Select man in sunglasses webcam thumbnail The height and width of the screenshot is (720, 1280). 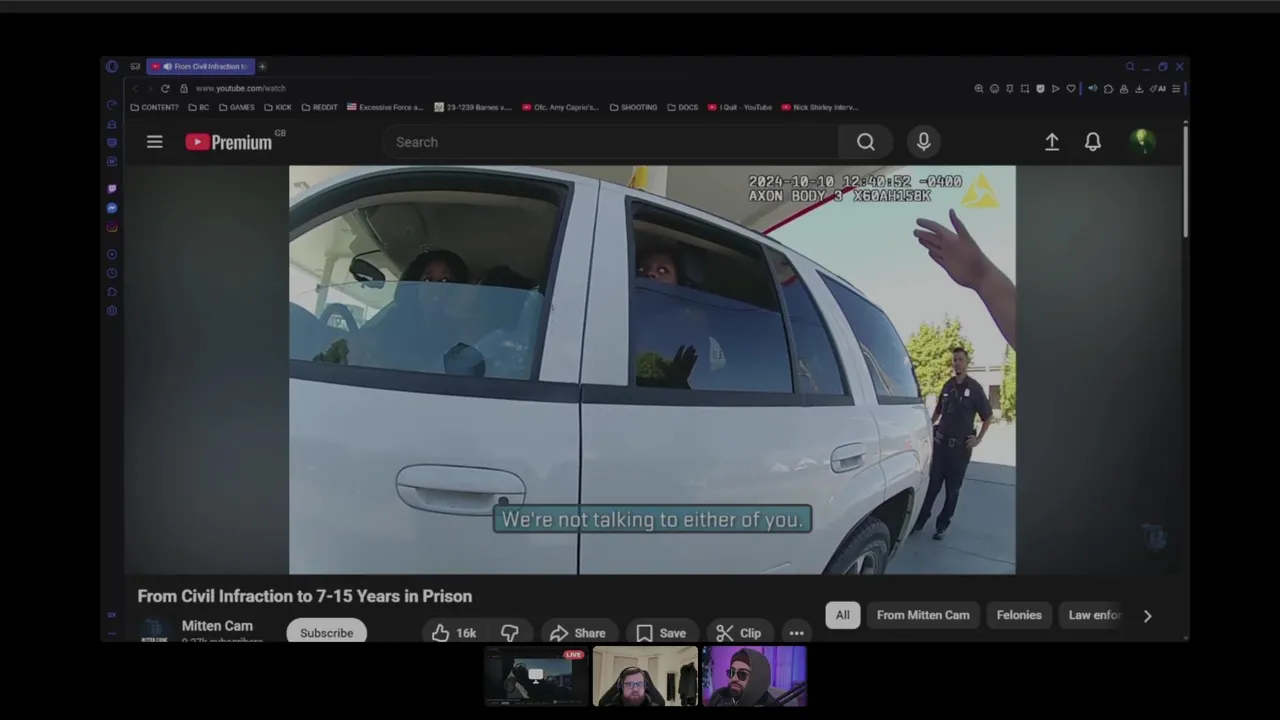pos(754,676)
